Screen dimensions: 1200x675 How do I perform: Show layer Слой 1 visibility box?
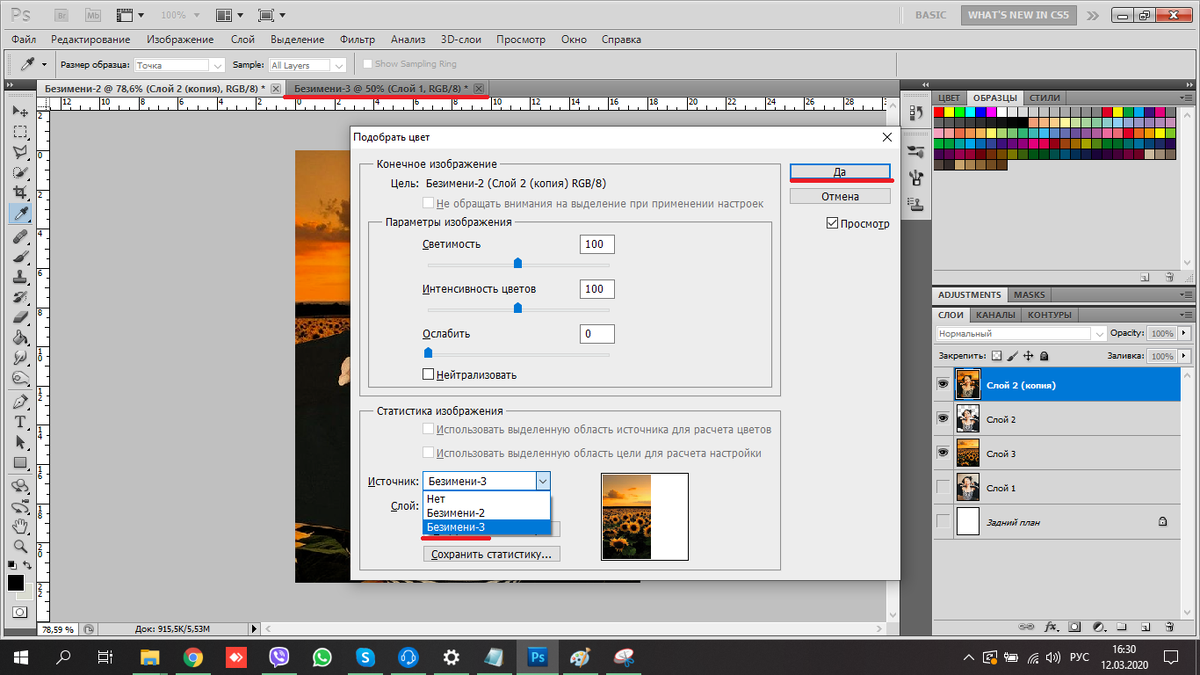pos(943,487)
